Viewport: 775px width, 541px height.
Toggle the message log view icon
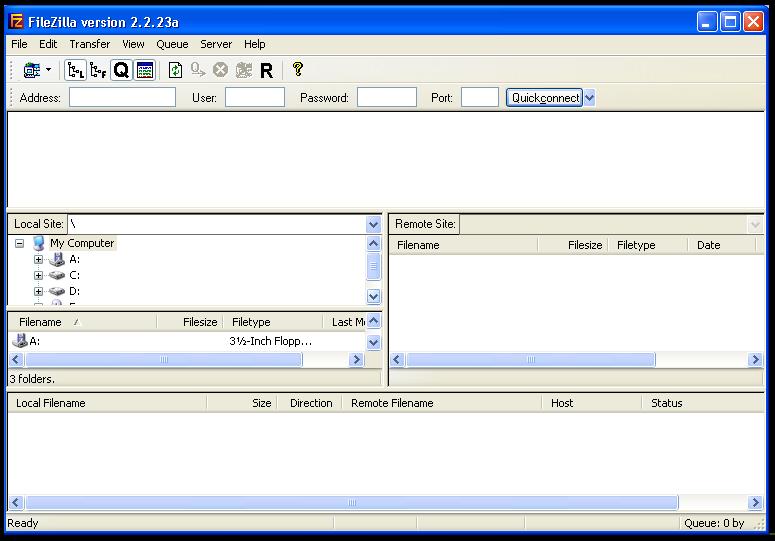(145, 70)
